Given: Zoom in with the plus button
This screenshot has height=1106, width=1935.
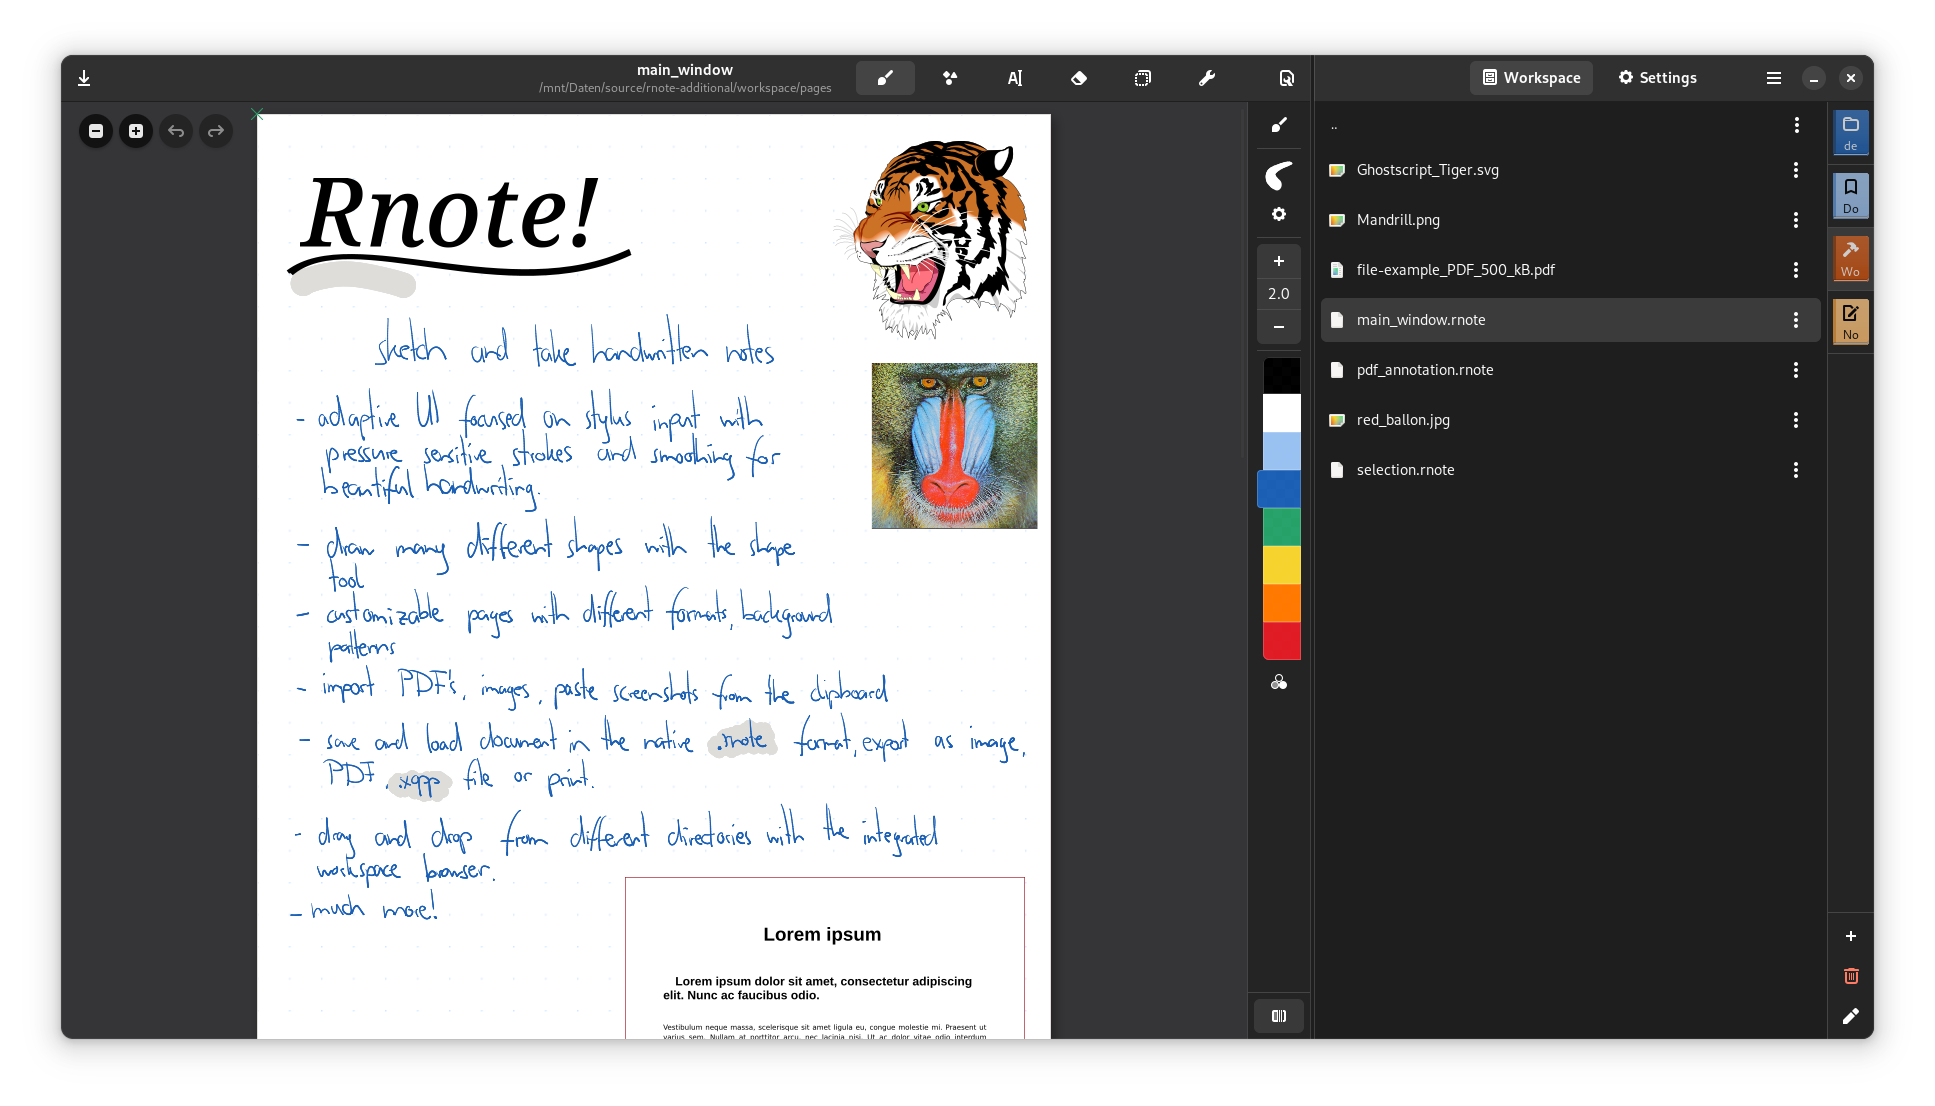Looking at the screenshot, I should coord(136,131).
